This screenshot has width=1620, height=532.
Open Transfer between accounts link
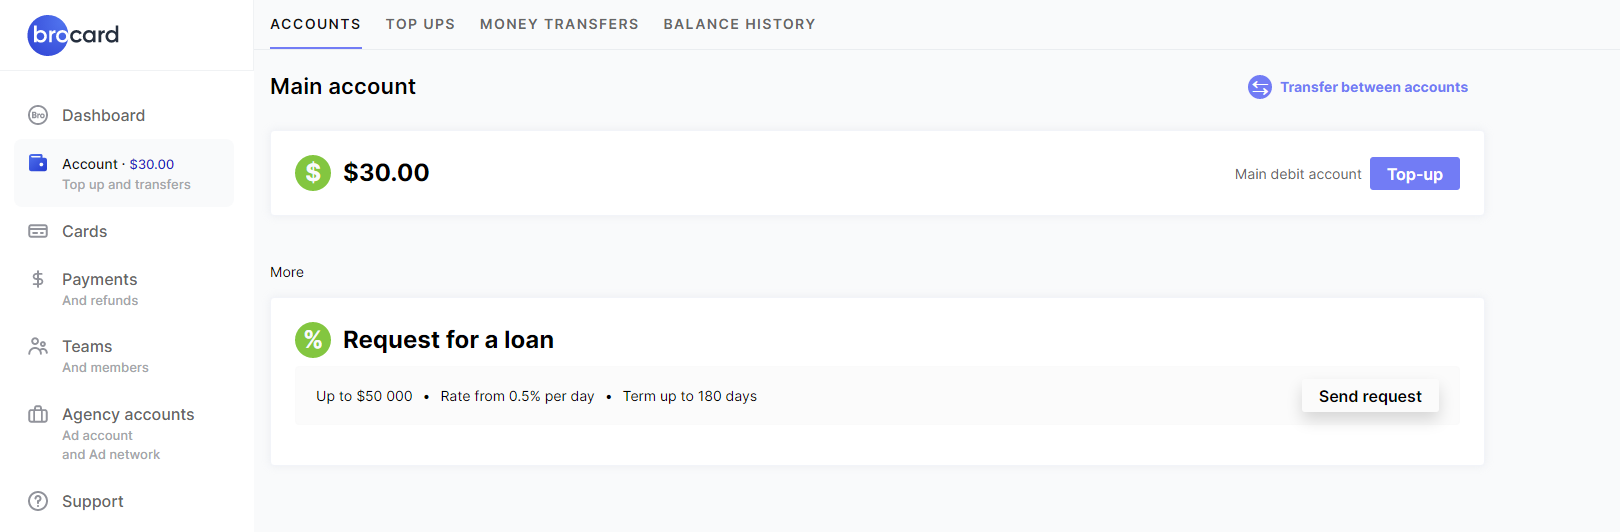[x=1374, y=87]
